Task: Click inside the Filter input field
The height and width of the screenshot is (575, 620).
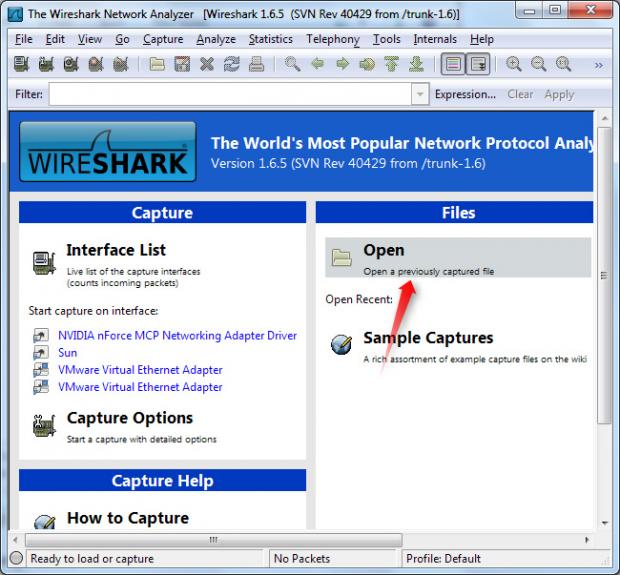Action: [x=230, y=94]
